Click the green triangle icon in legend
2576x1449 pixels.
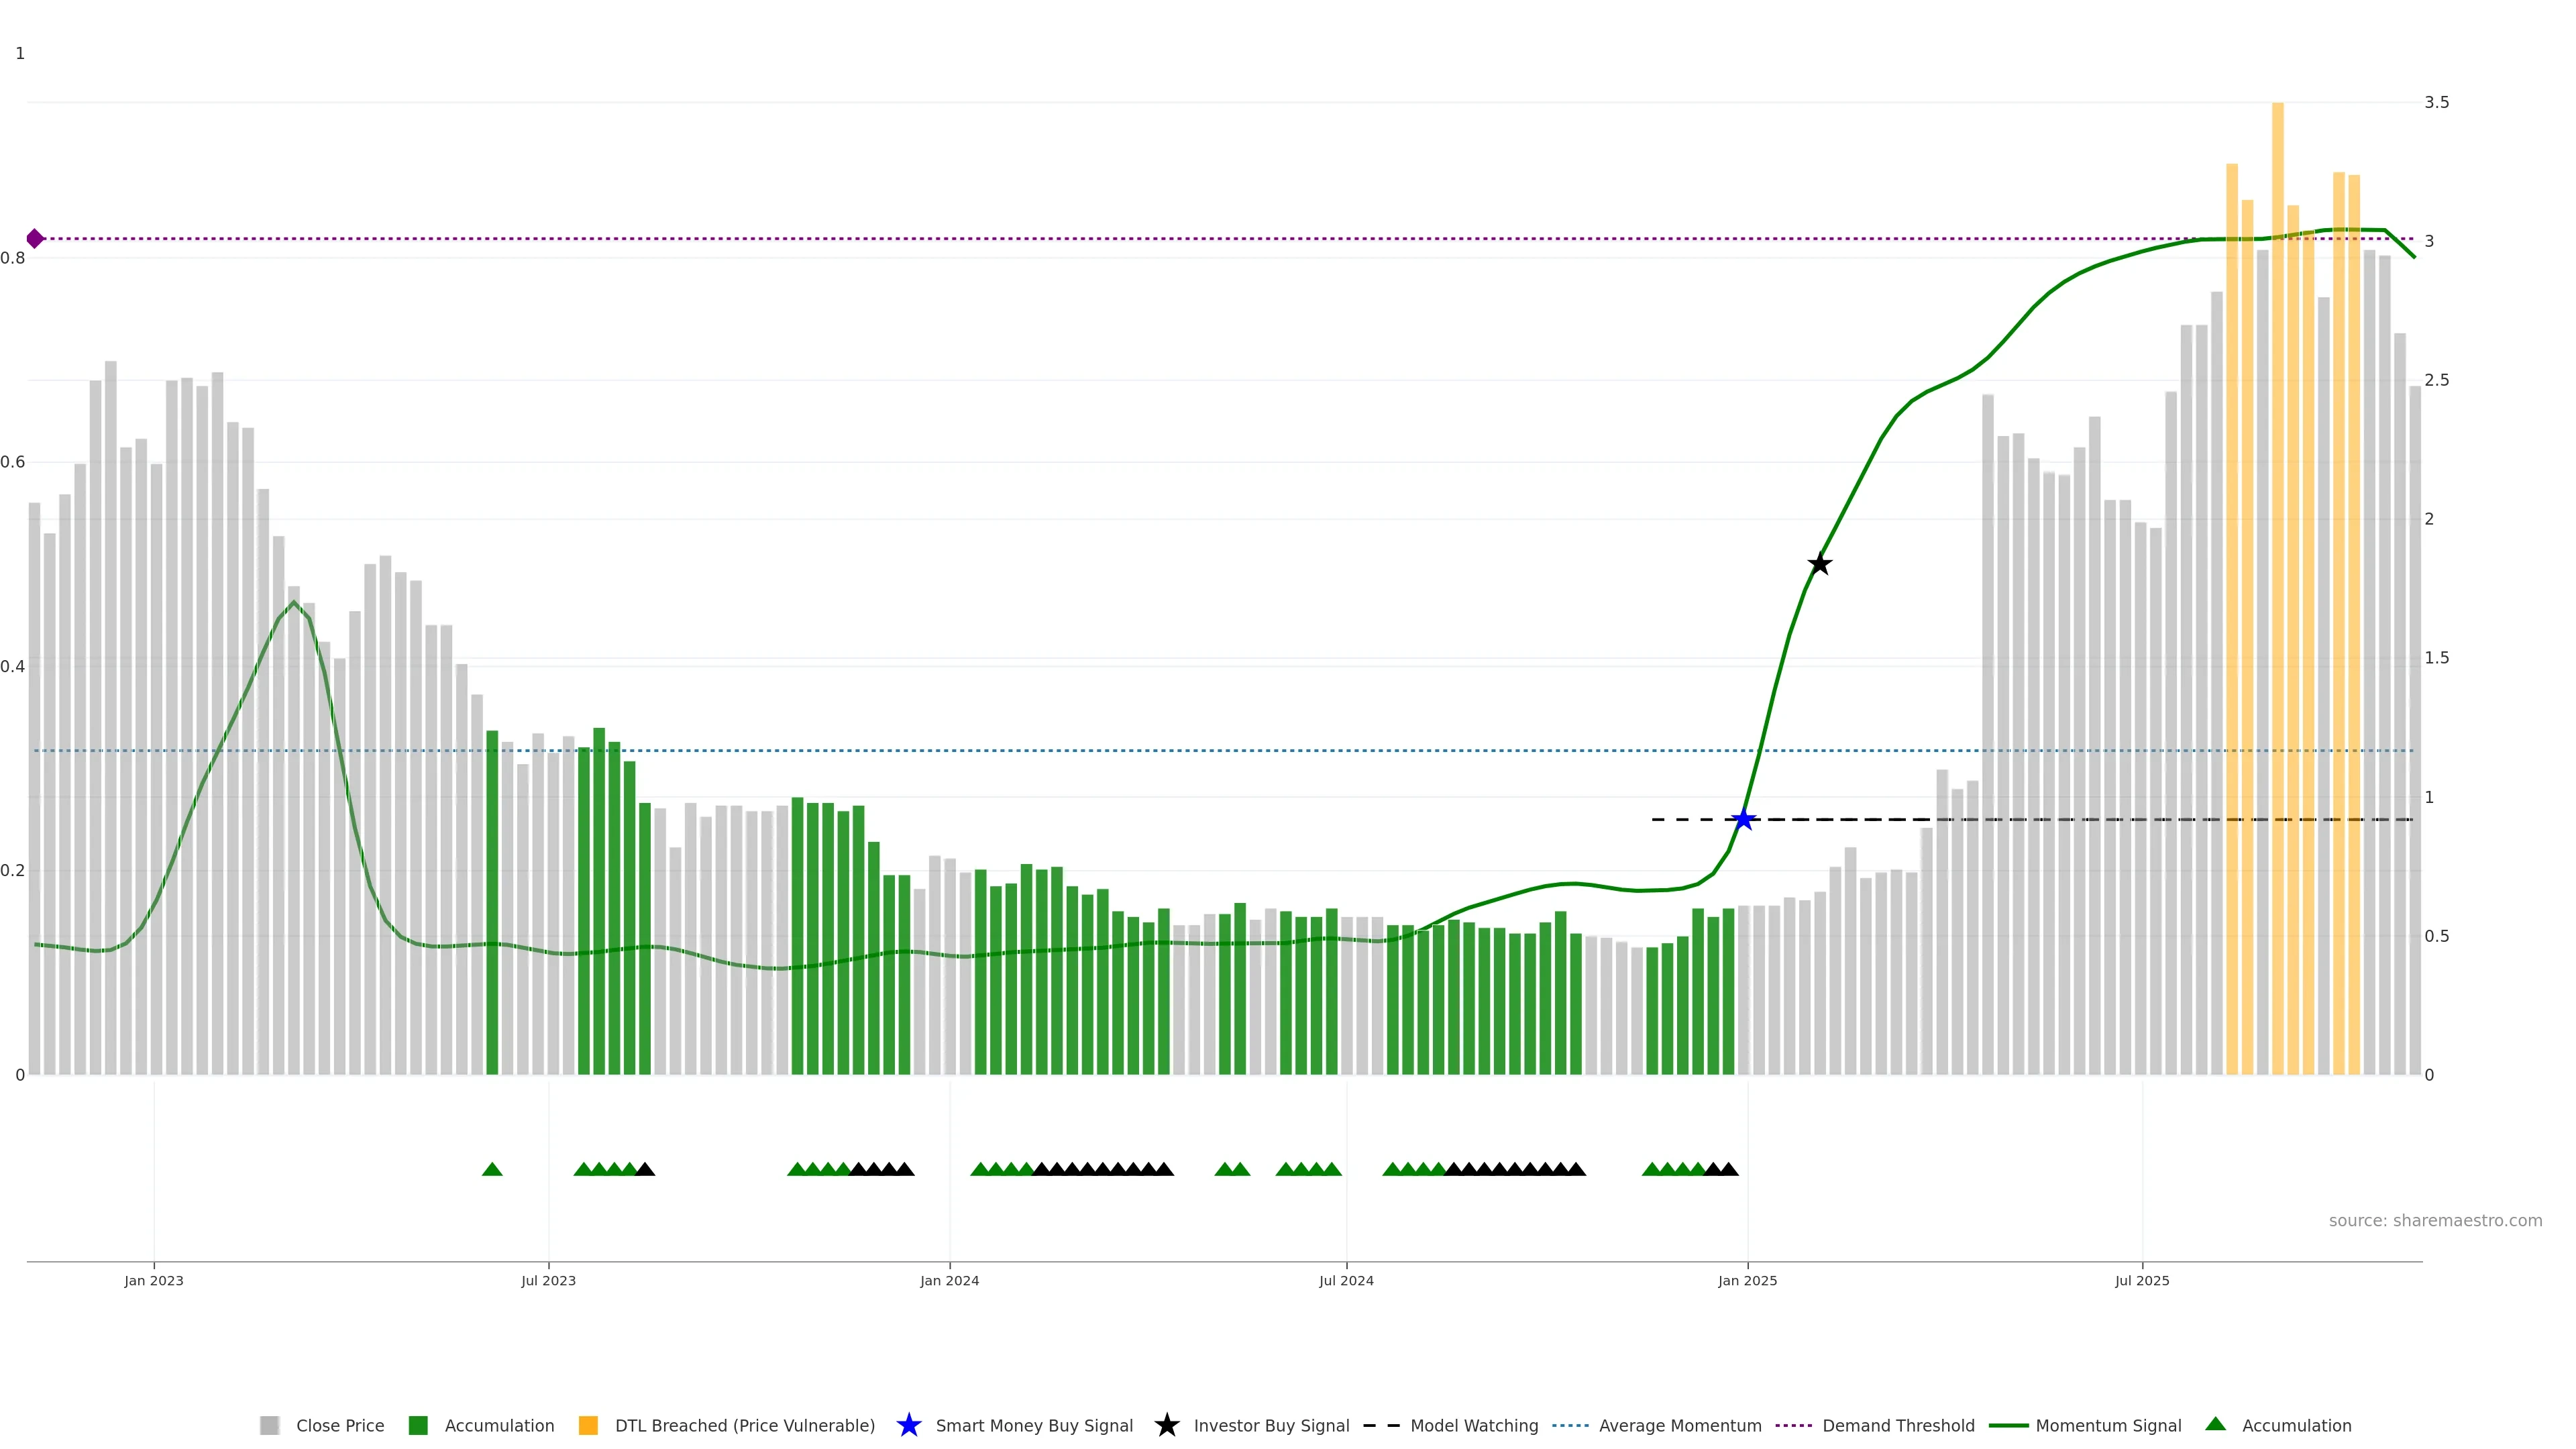(x=2215, y=1424)
